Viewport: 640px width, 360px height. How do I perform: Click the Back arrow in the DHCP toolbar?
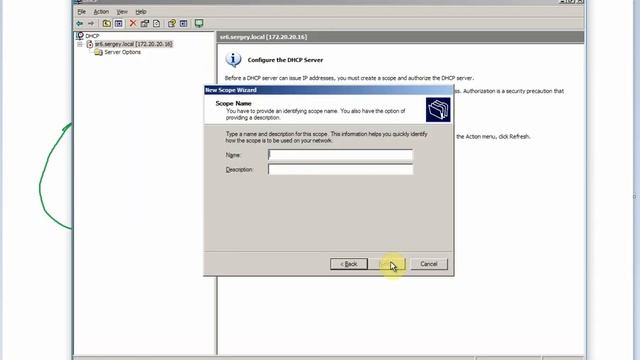click(x=80, y=24)
